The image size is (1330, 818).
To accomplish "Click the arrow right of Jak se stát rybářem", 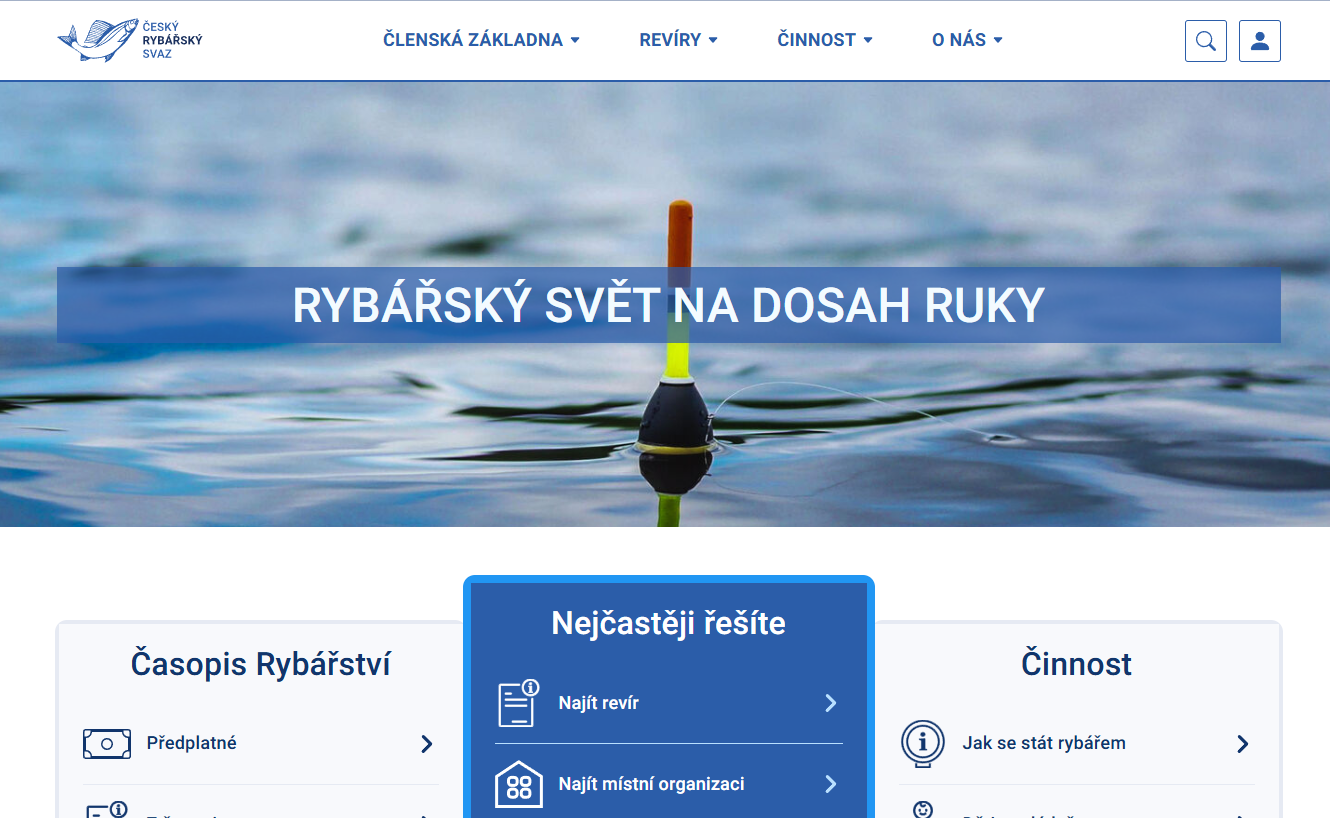I will point(1242,744).
